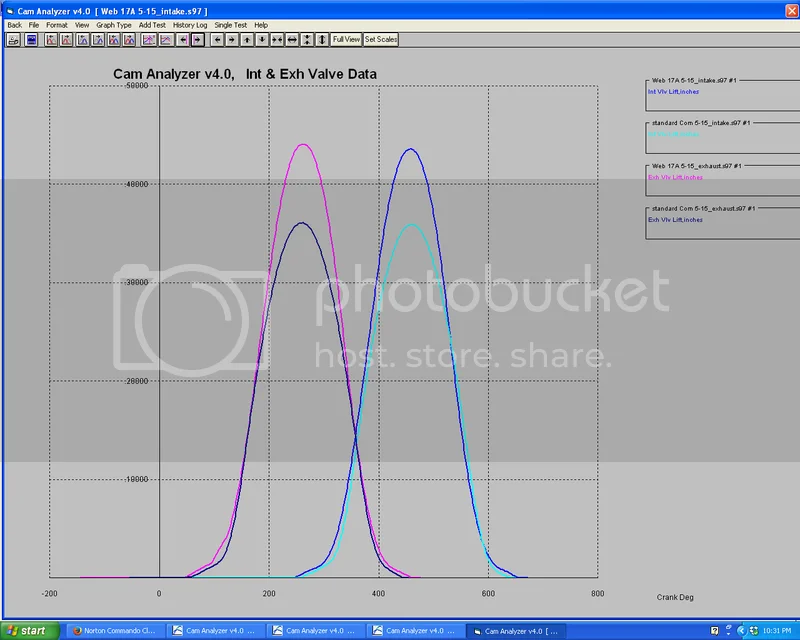Click the shift graph up arrow icon
800x640 pixels.
tap(247, 40)
